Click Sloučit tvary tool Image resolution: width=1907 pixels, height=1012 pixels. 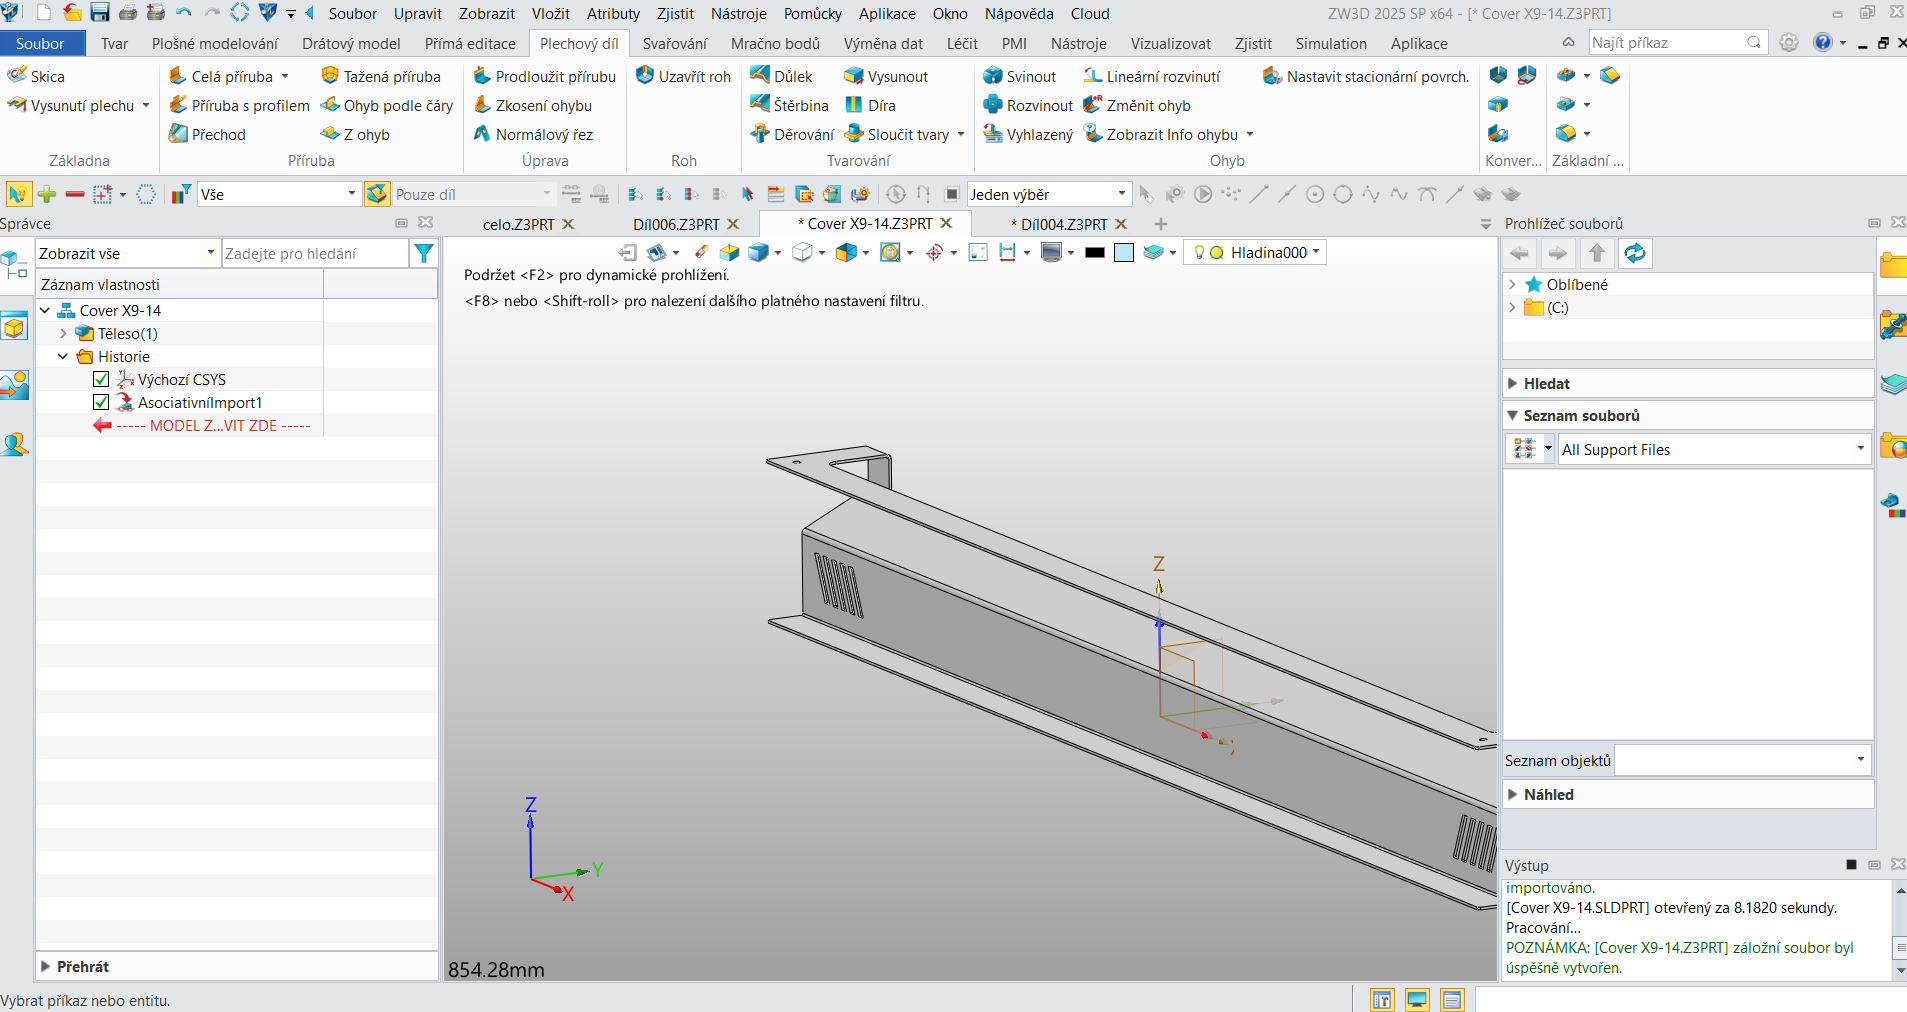point(896,134)
